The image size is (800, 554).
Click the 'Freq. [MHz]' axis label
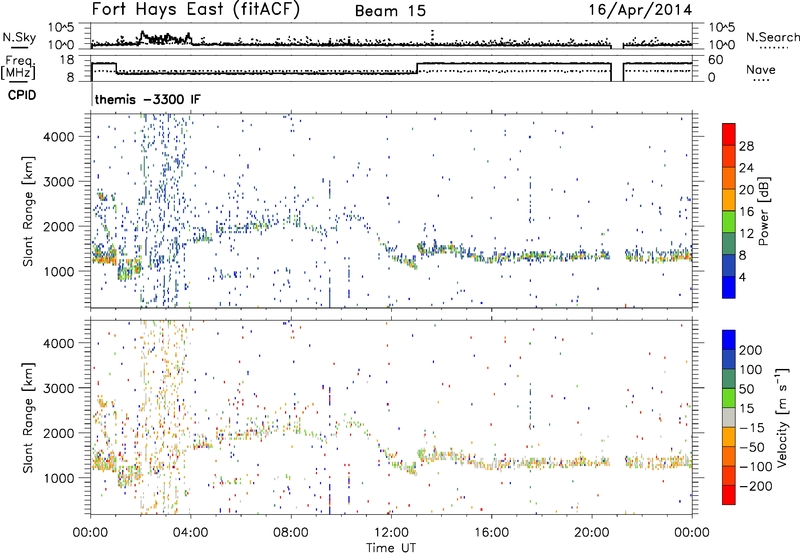tap(19, 68)
